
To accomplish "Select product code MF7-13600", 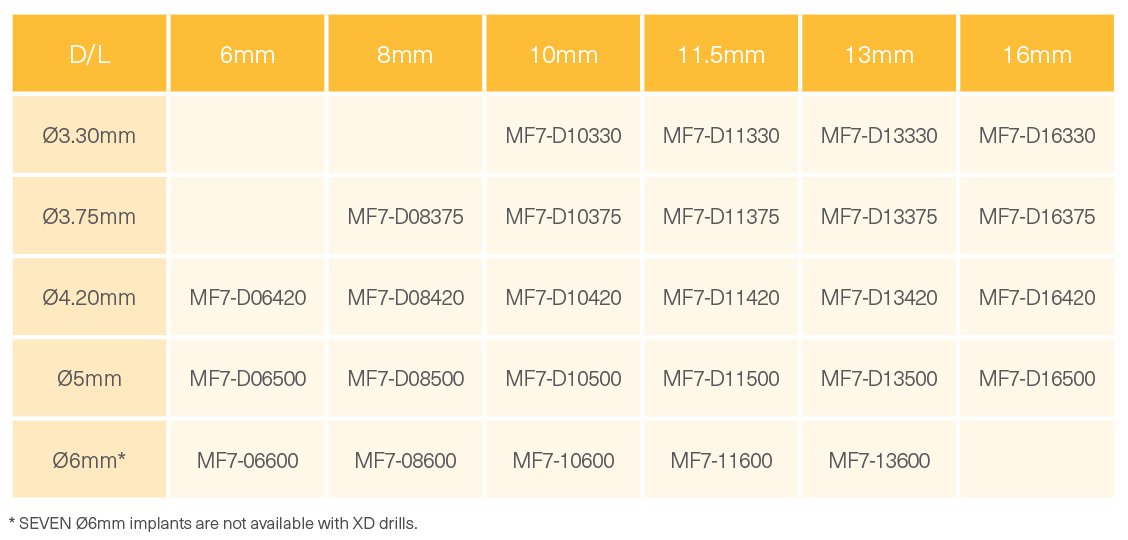I will point(879,460).
